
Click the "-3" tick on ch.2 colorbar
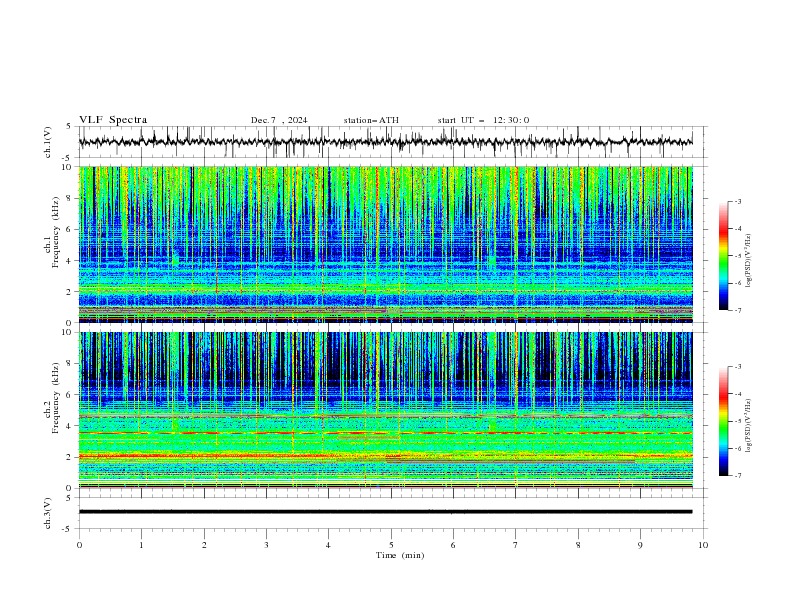pos(737,367)
